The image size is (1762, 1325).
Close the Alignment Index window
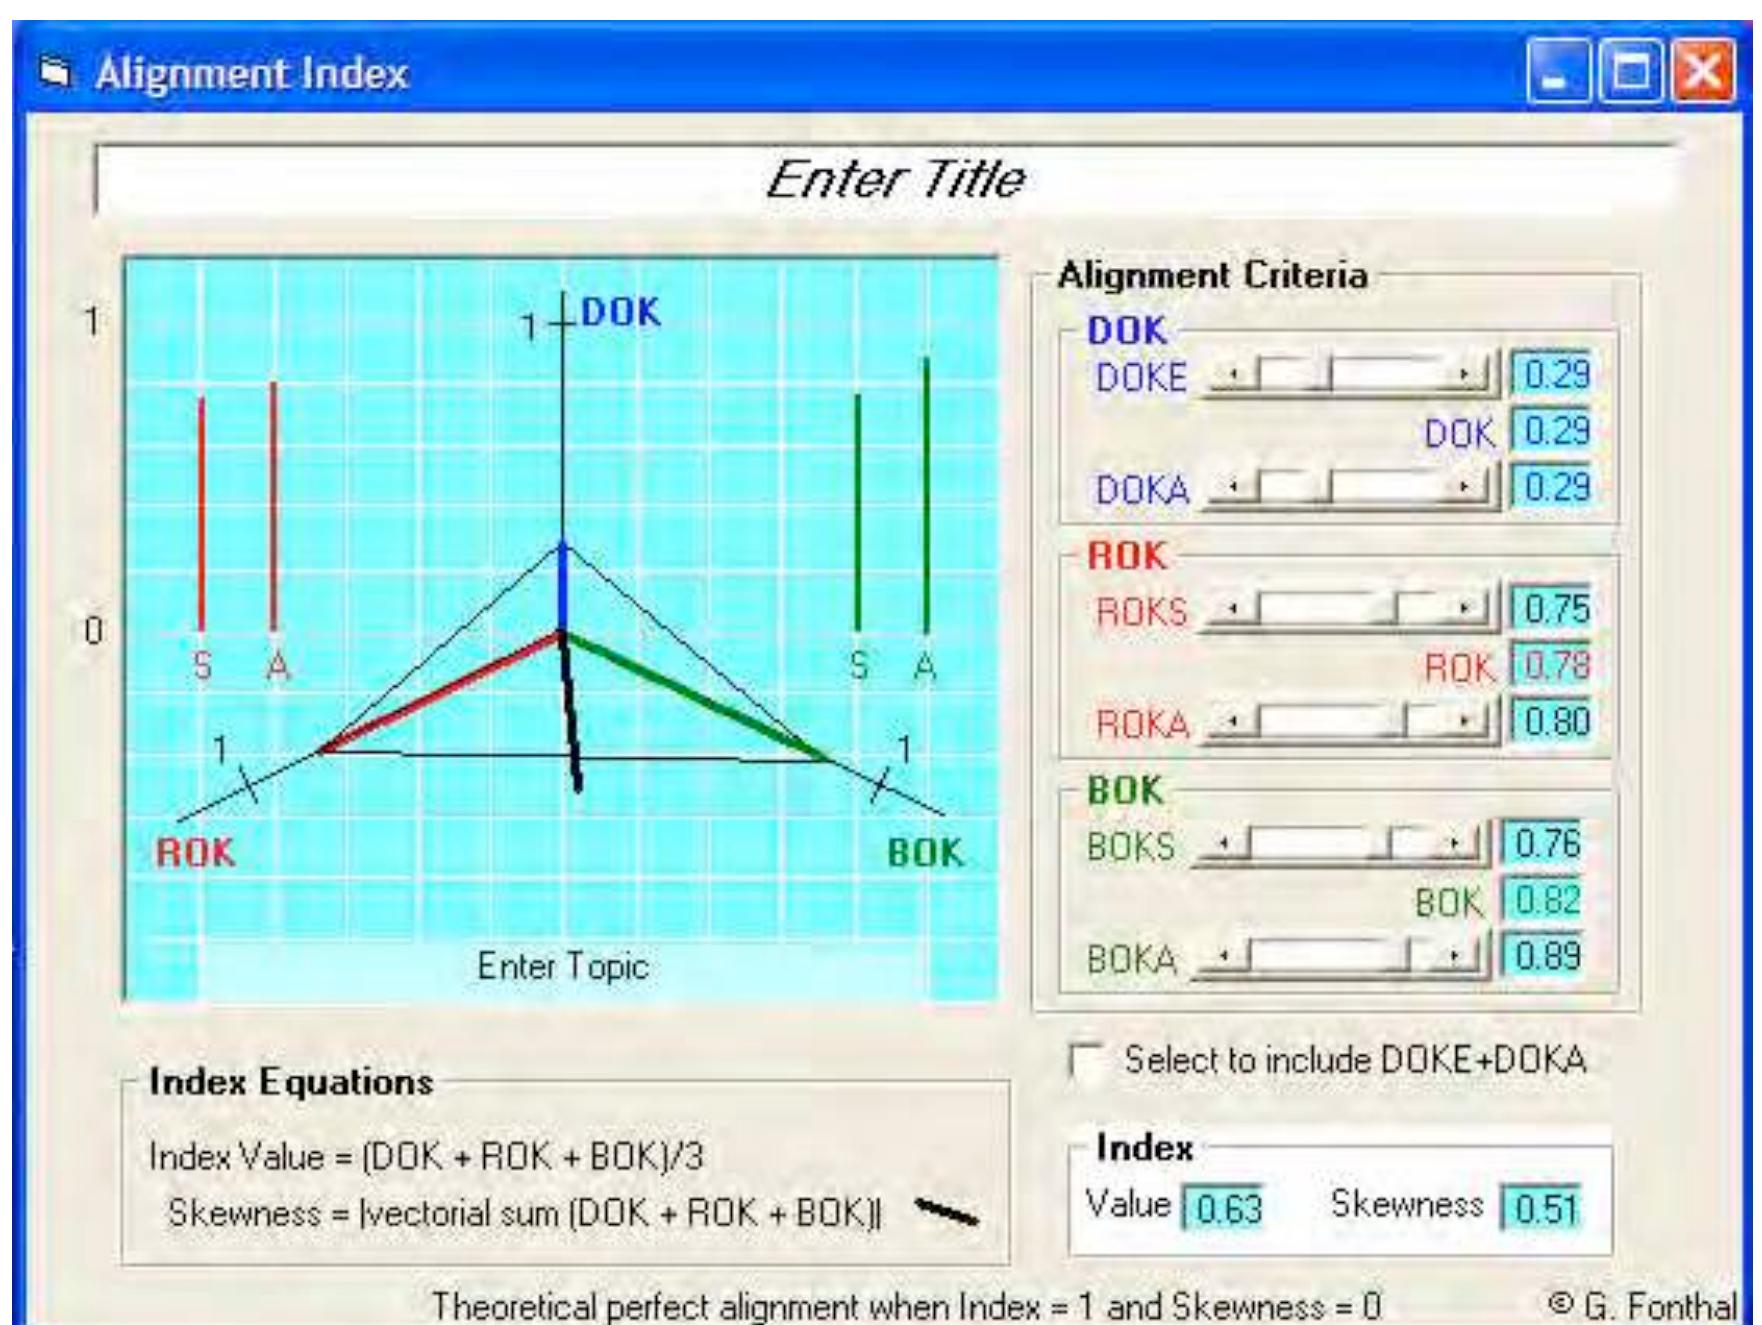coord(1704,72)
